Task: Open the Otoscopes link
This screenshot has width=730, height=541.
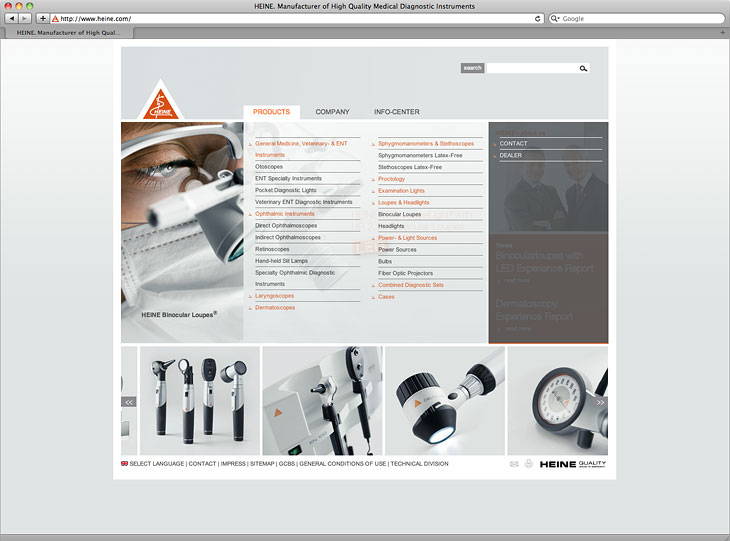Action: (269, 167)
